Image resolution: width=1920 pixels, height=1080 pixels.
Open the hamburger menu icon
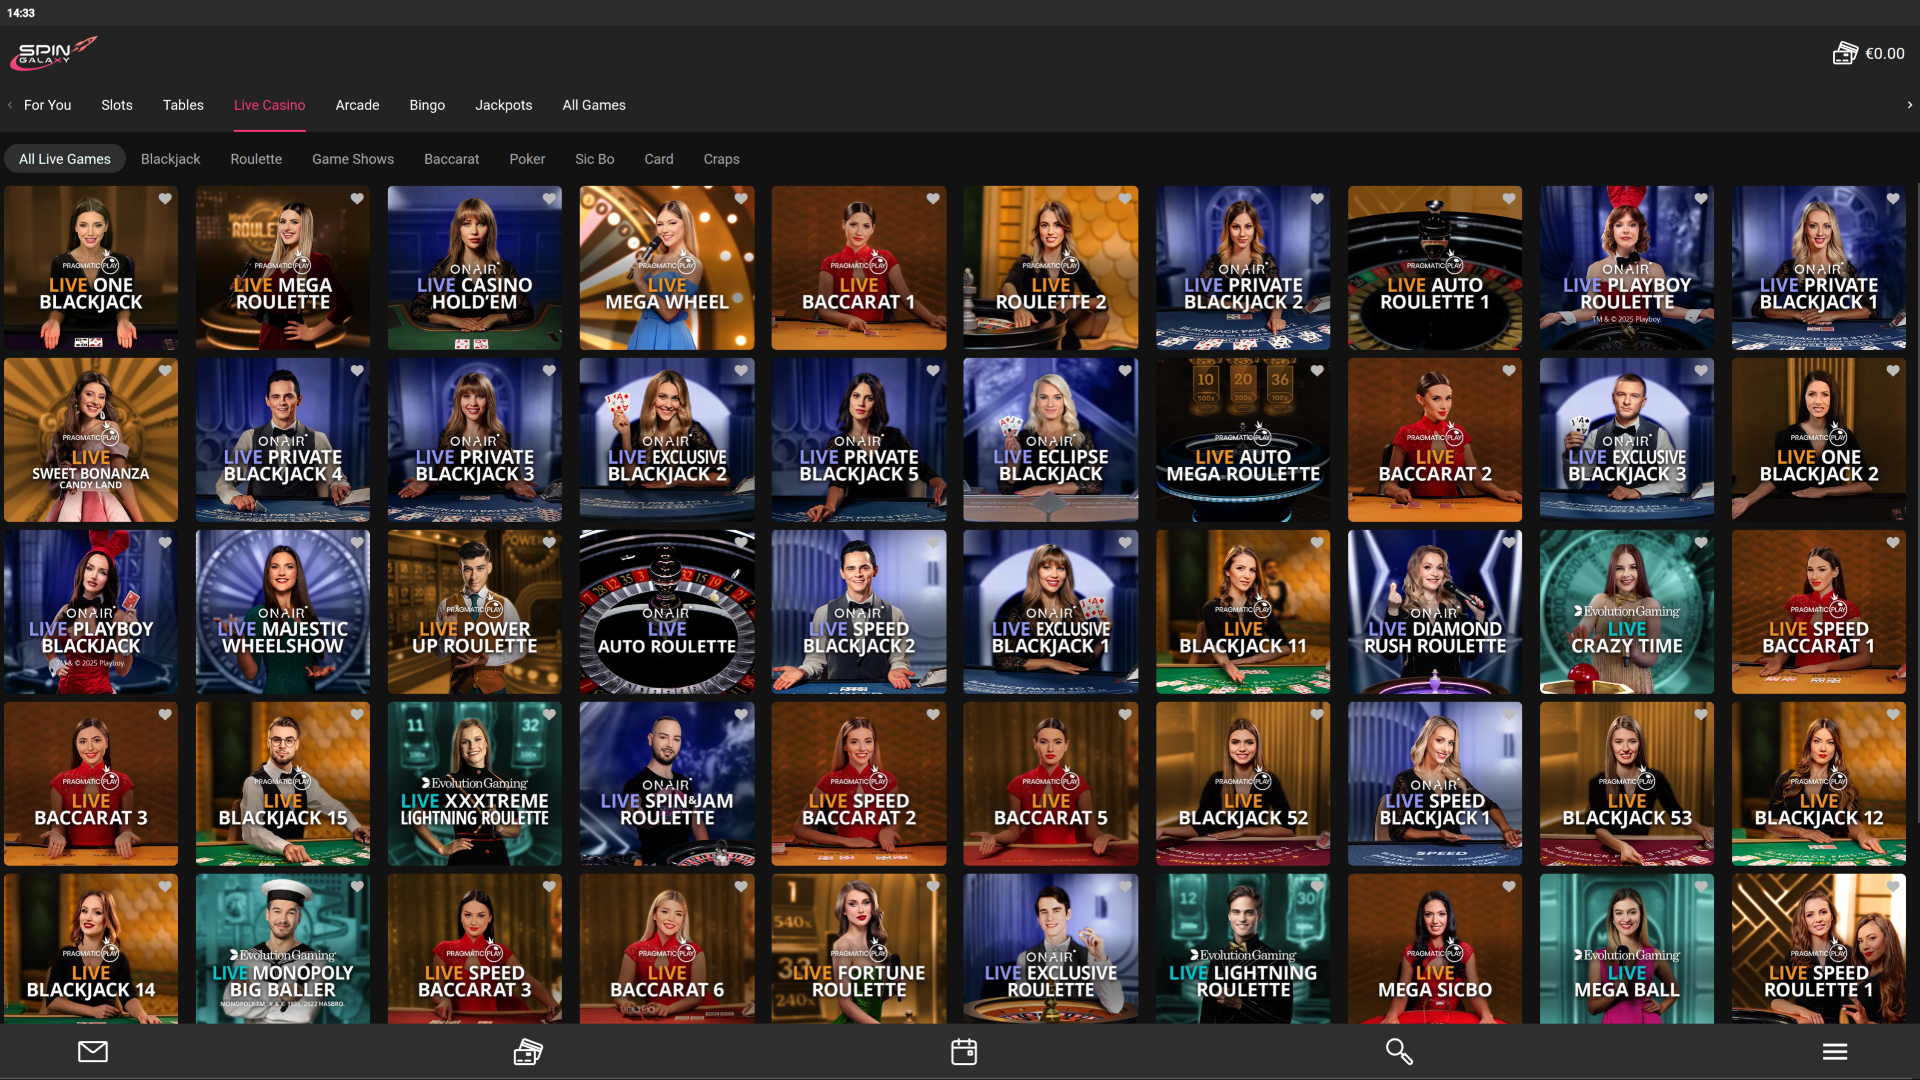coord(1835,1051)
